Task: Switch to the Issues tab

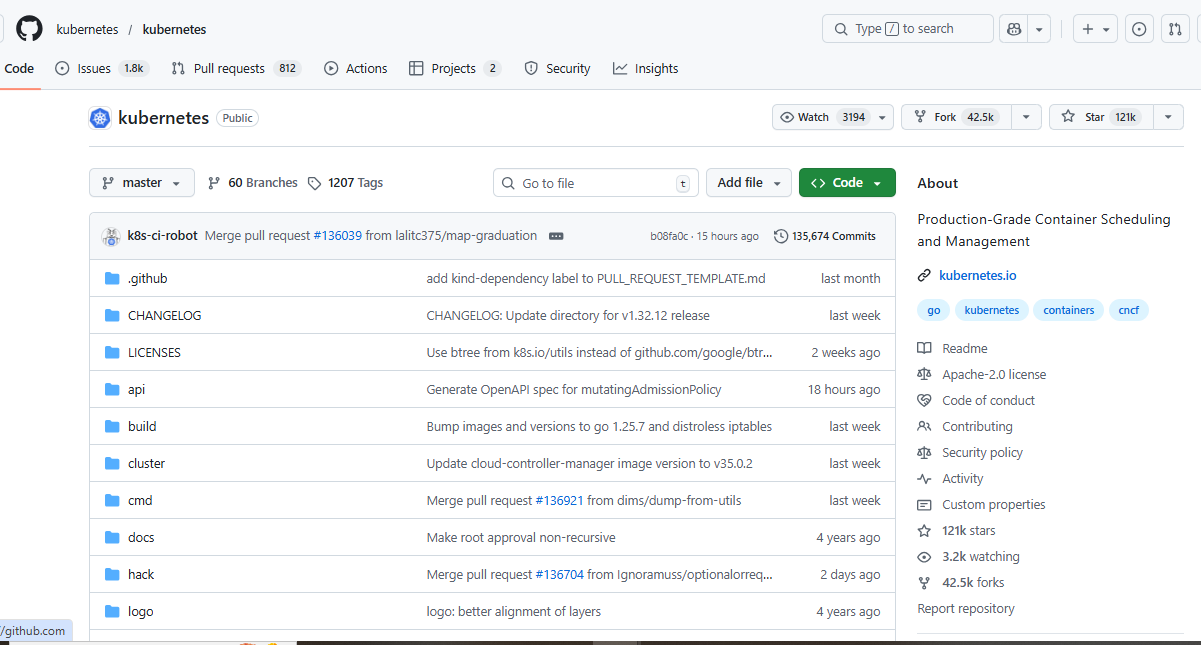Action: (102, 68)
